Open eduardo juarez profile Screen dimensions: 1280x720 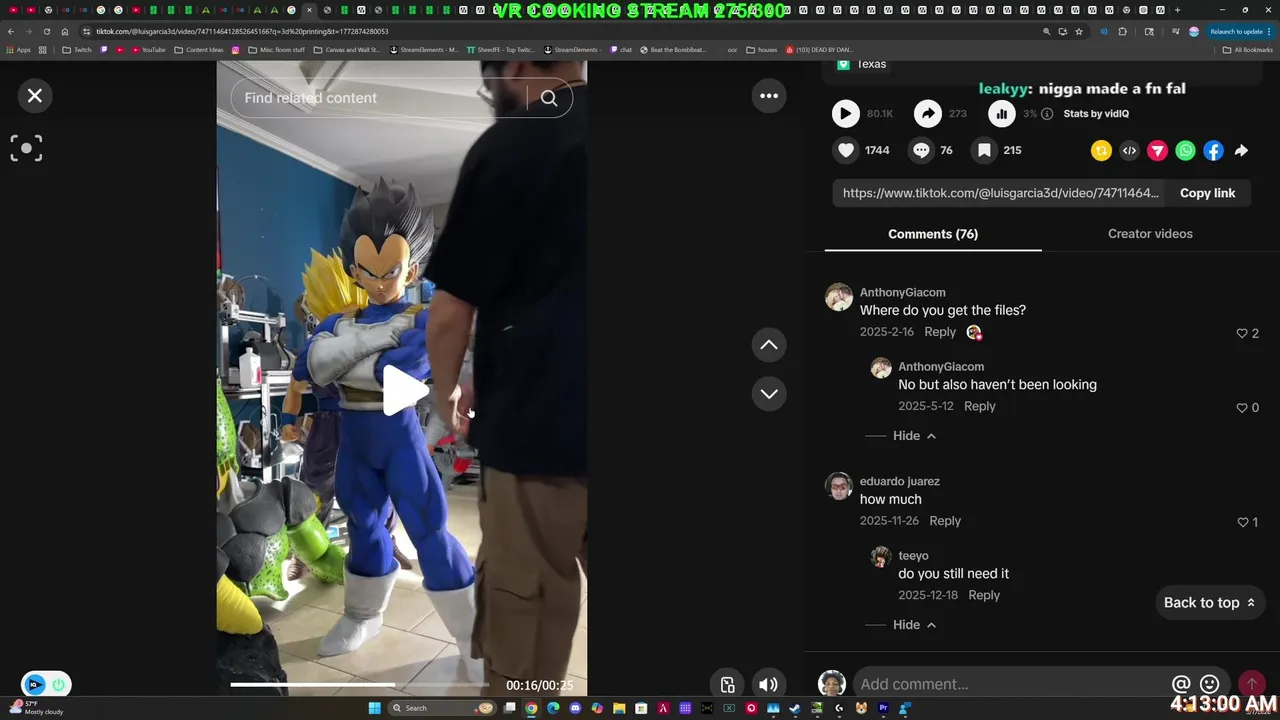click(x=900, y=481)
